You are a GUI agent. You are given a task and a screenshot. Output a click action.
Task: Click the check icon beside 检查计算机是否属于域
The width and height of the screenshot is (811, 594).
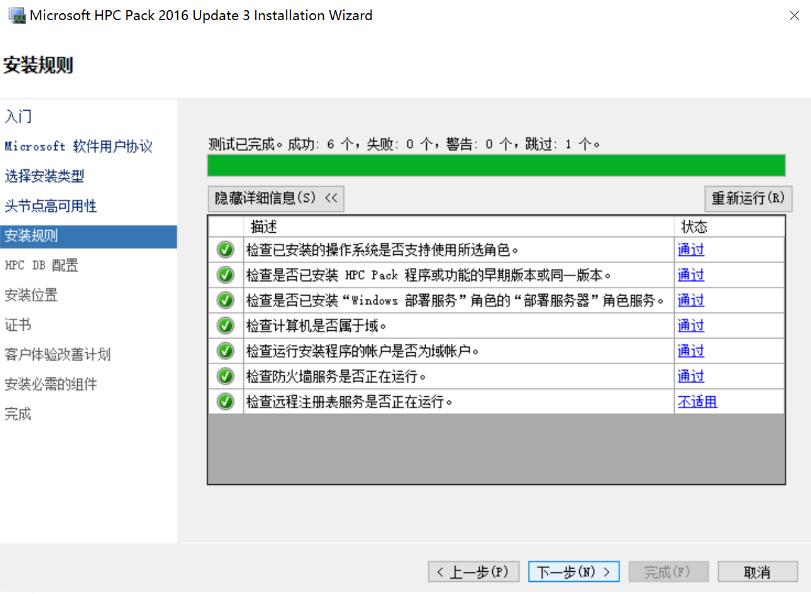[x=224, y=325]
